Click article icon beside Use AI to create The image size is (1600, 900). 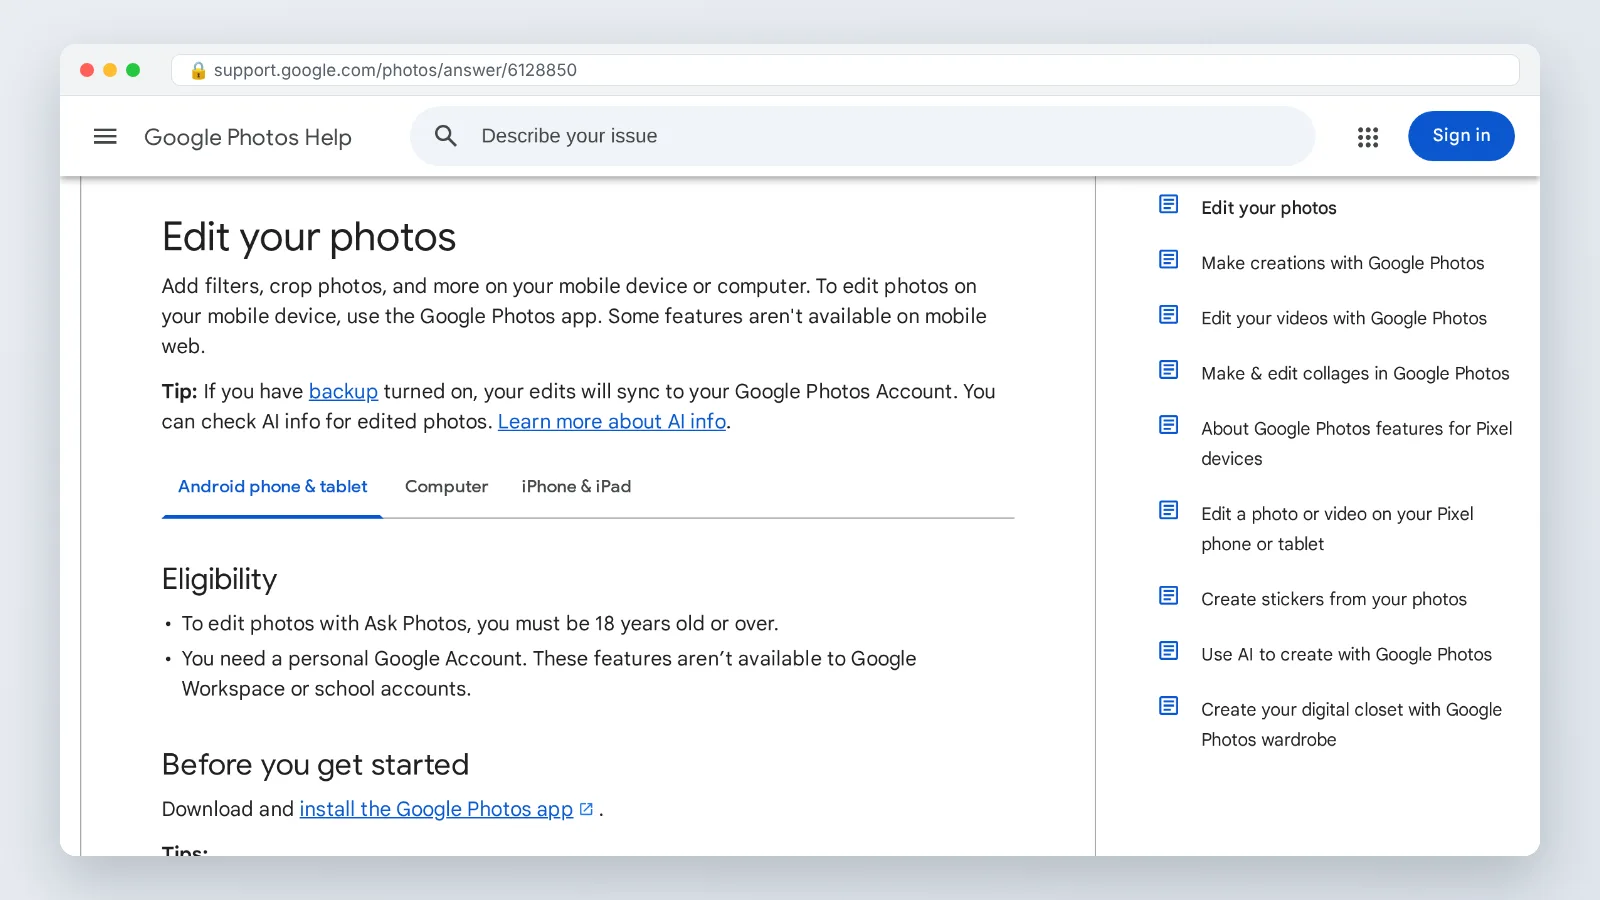1168,650
